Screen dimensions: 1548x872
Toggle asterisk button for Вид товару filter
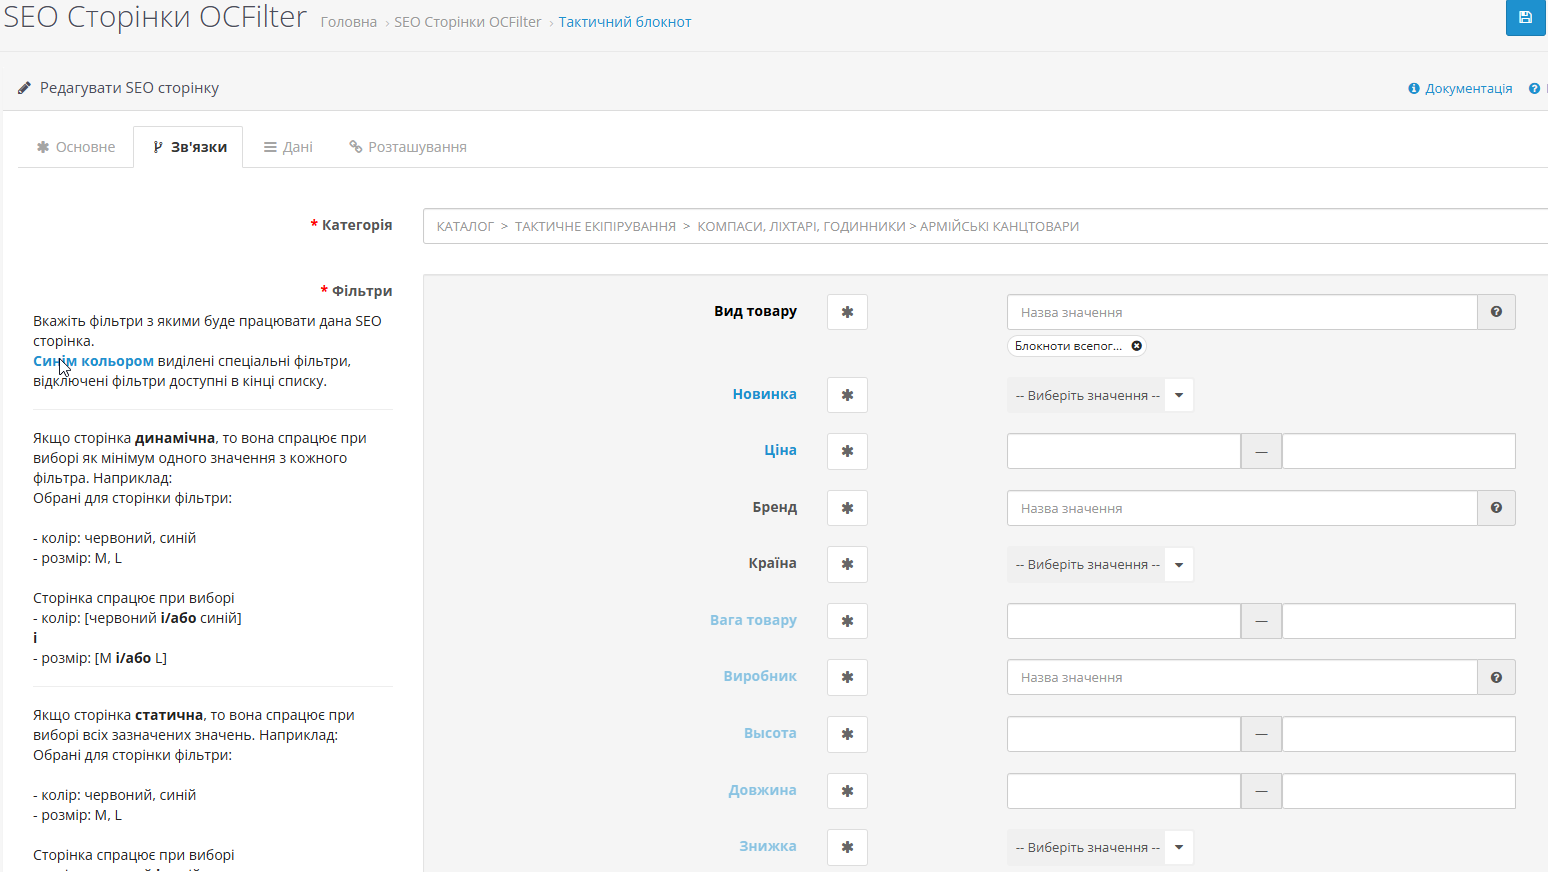click(x=847, y=312)
